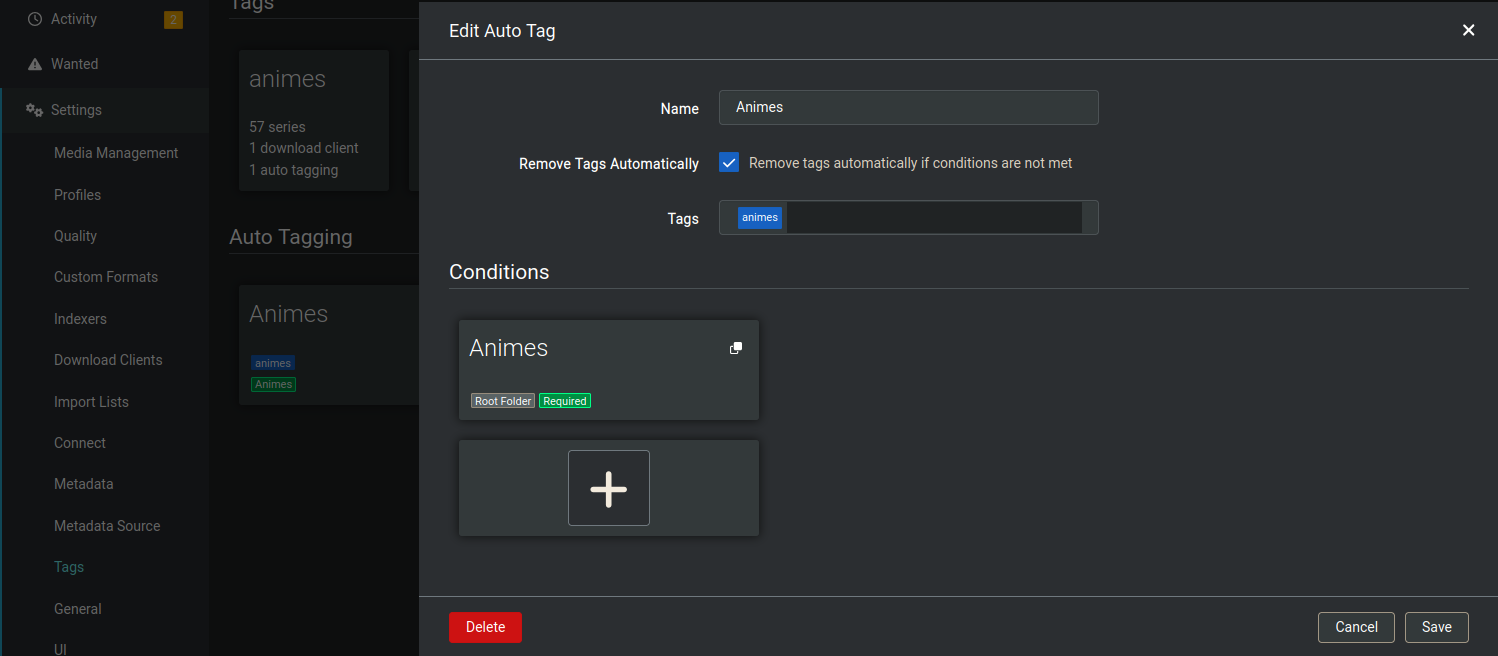The height and width of the screenshot is (656, 1498).
Task: Click the Wanted warning triangle icon
Action: pyautogui.click(x=35, y=64)
